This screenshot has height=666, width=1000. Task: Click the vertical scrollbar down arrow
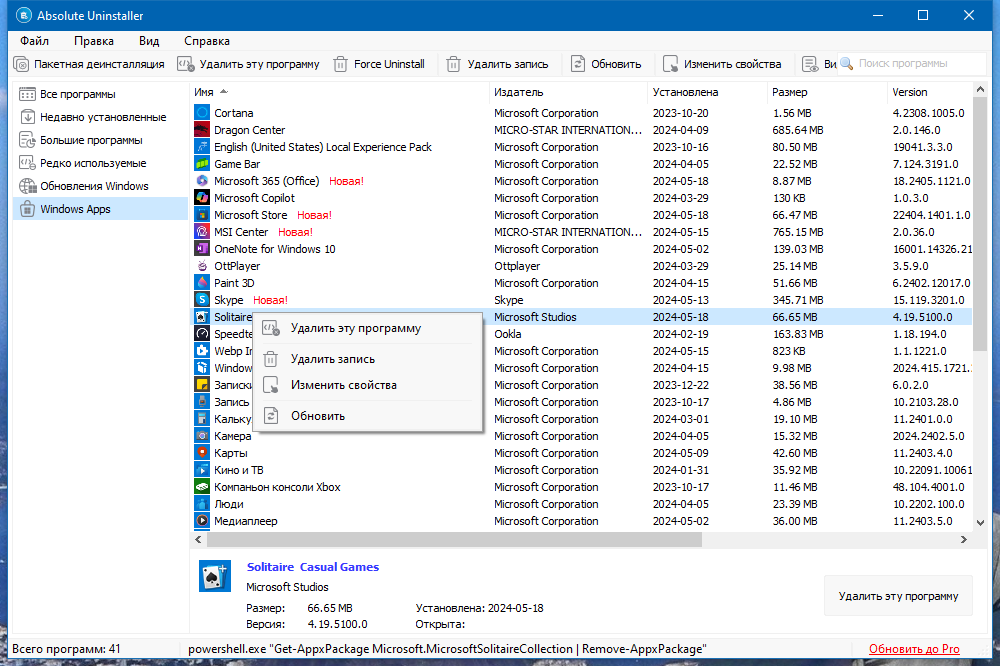[980, 522]
